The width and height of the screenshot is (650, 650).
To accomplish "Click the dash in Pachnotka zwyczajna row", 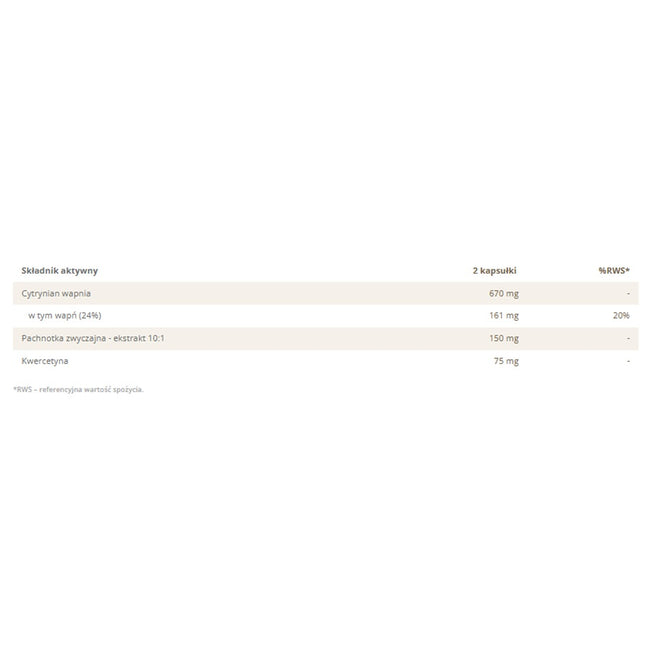I will point(628,338).
